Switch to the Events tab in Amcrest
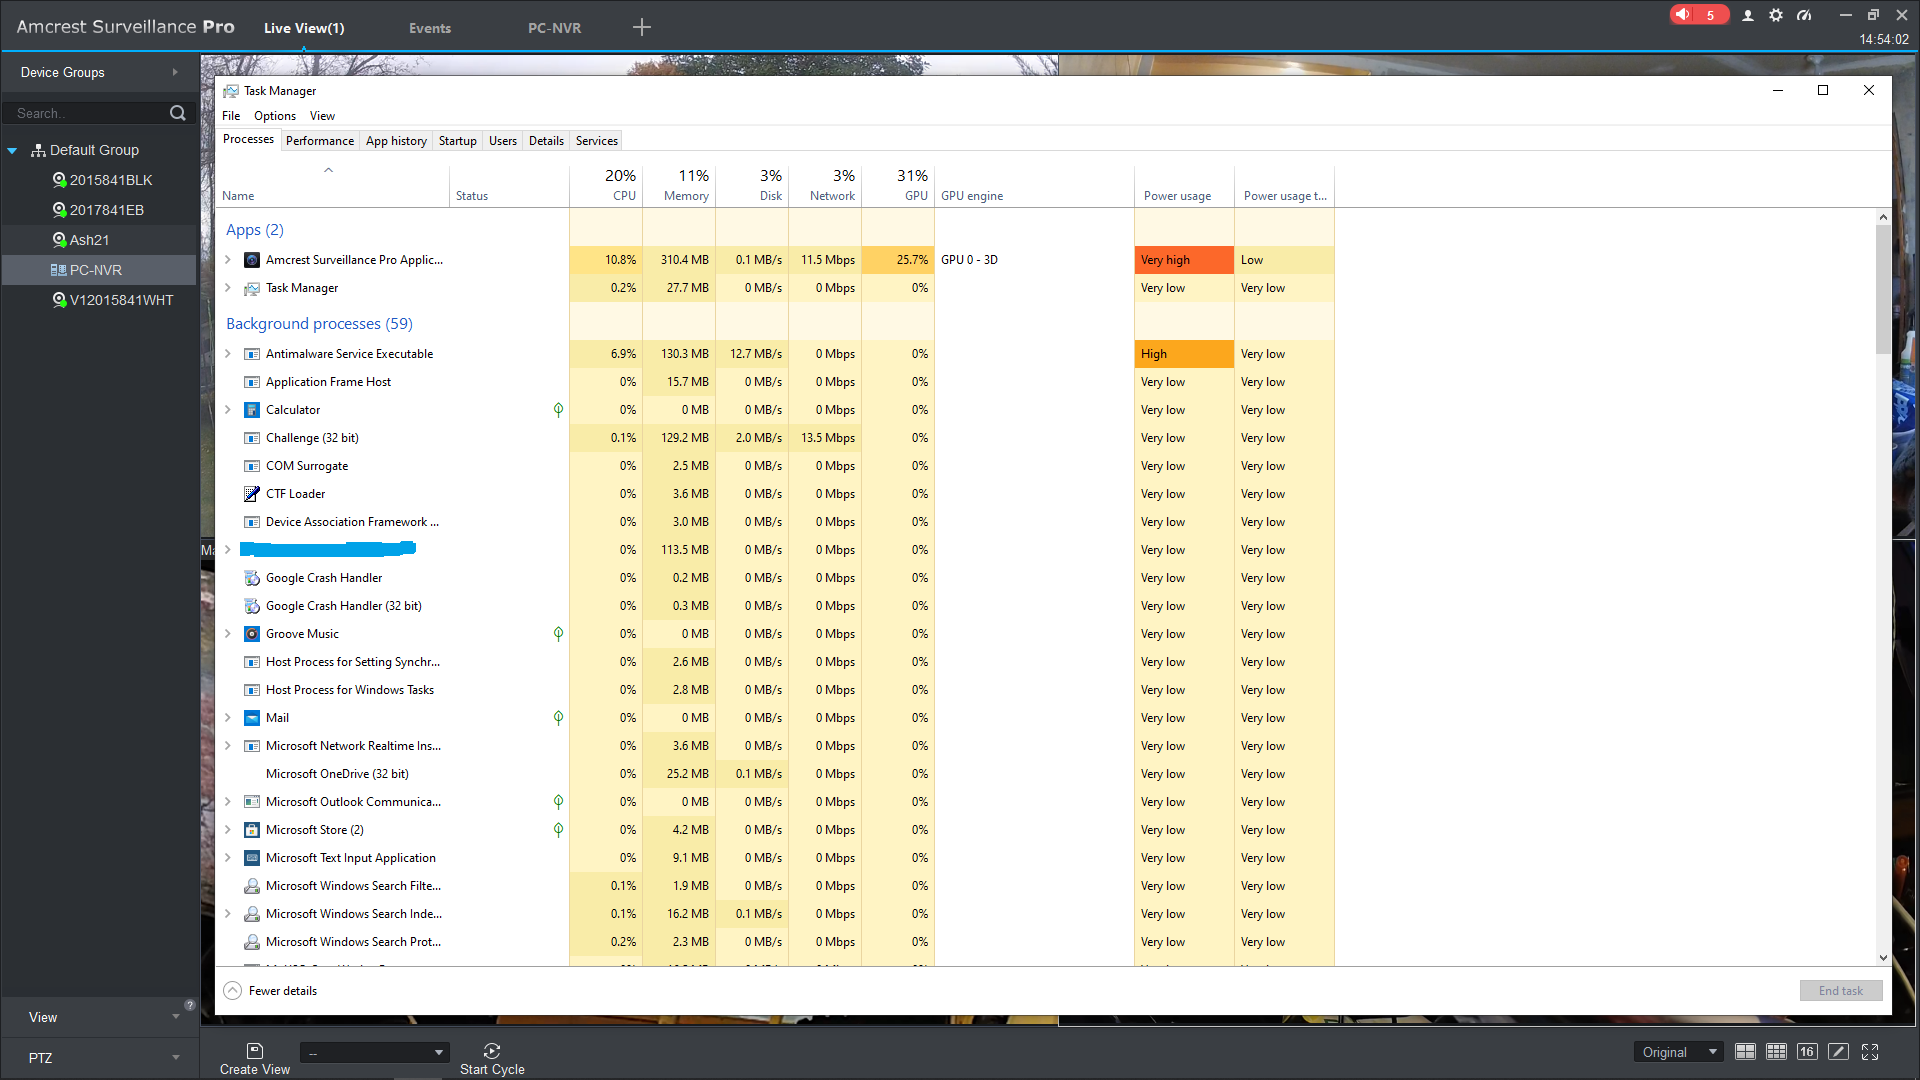Image resolution: width=1920 pixels, height=1080 pixels. (x=430, y=28)
